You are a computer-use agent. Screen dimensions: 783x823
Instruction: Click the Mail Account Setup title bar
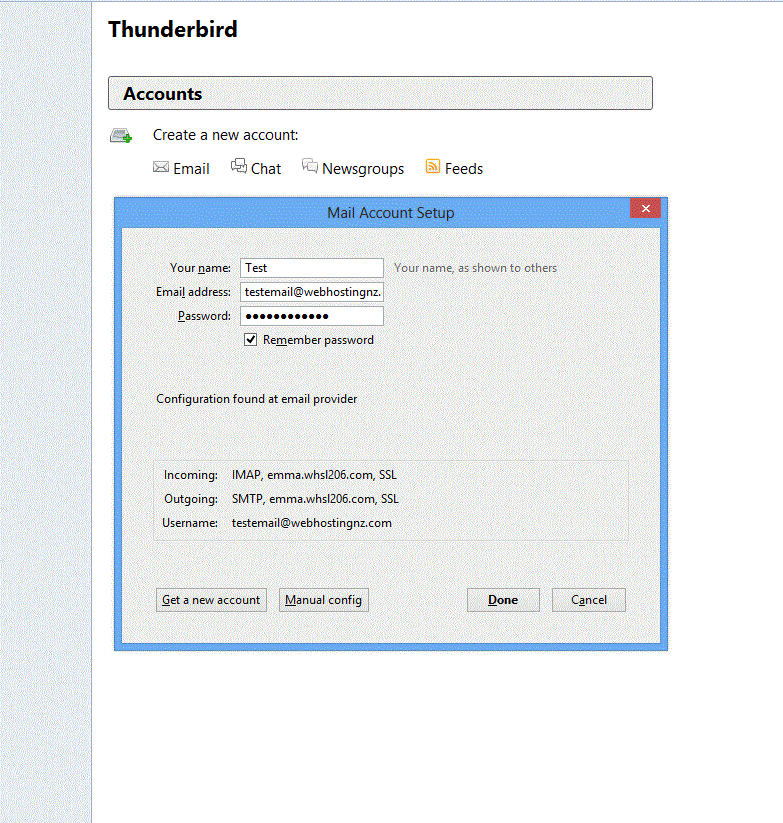(x=390, y=212)
